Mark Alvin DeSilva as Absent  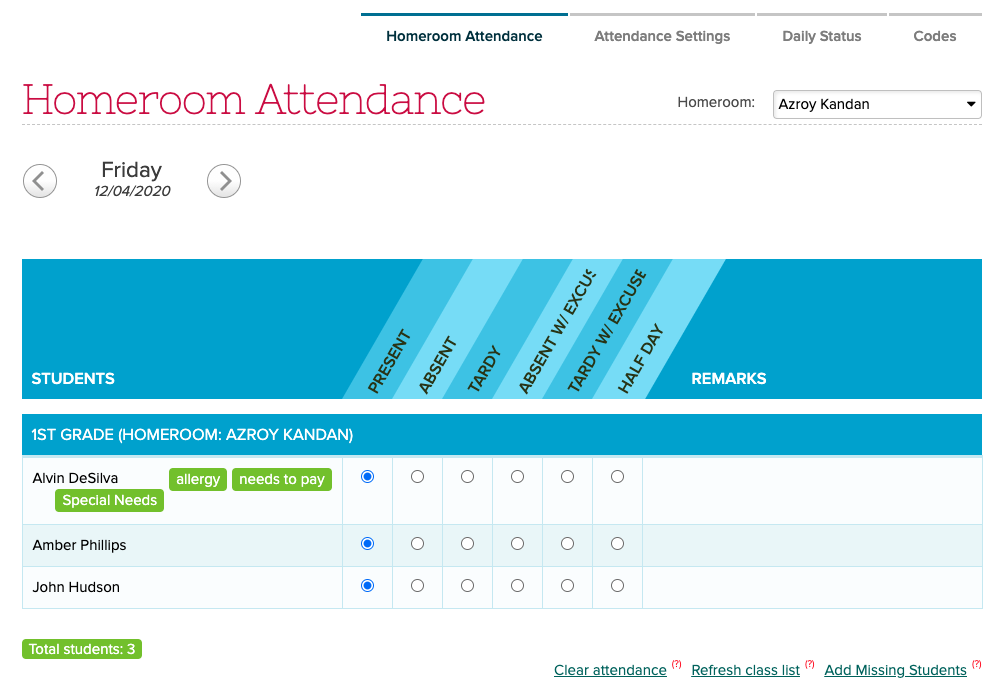[x=417, y=477]
